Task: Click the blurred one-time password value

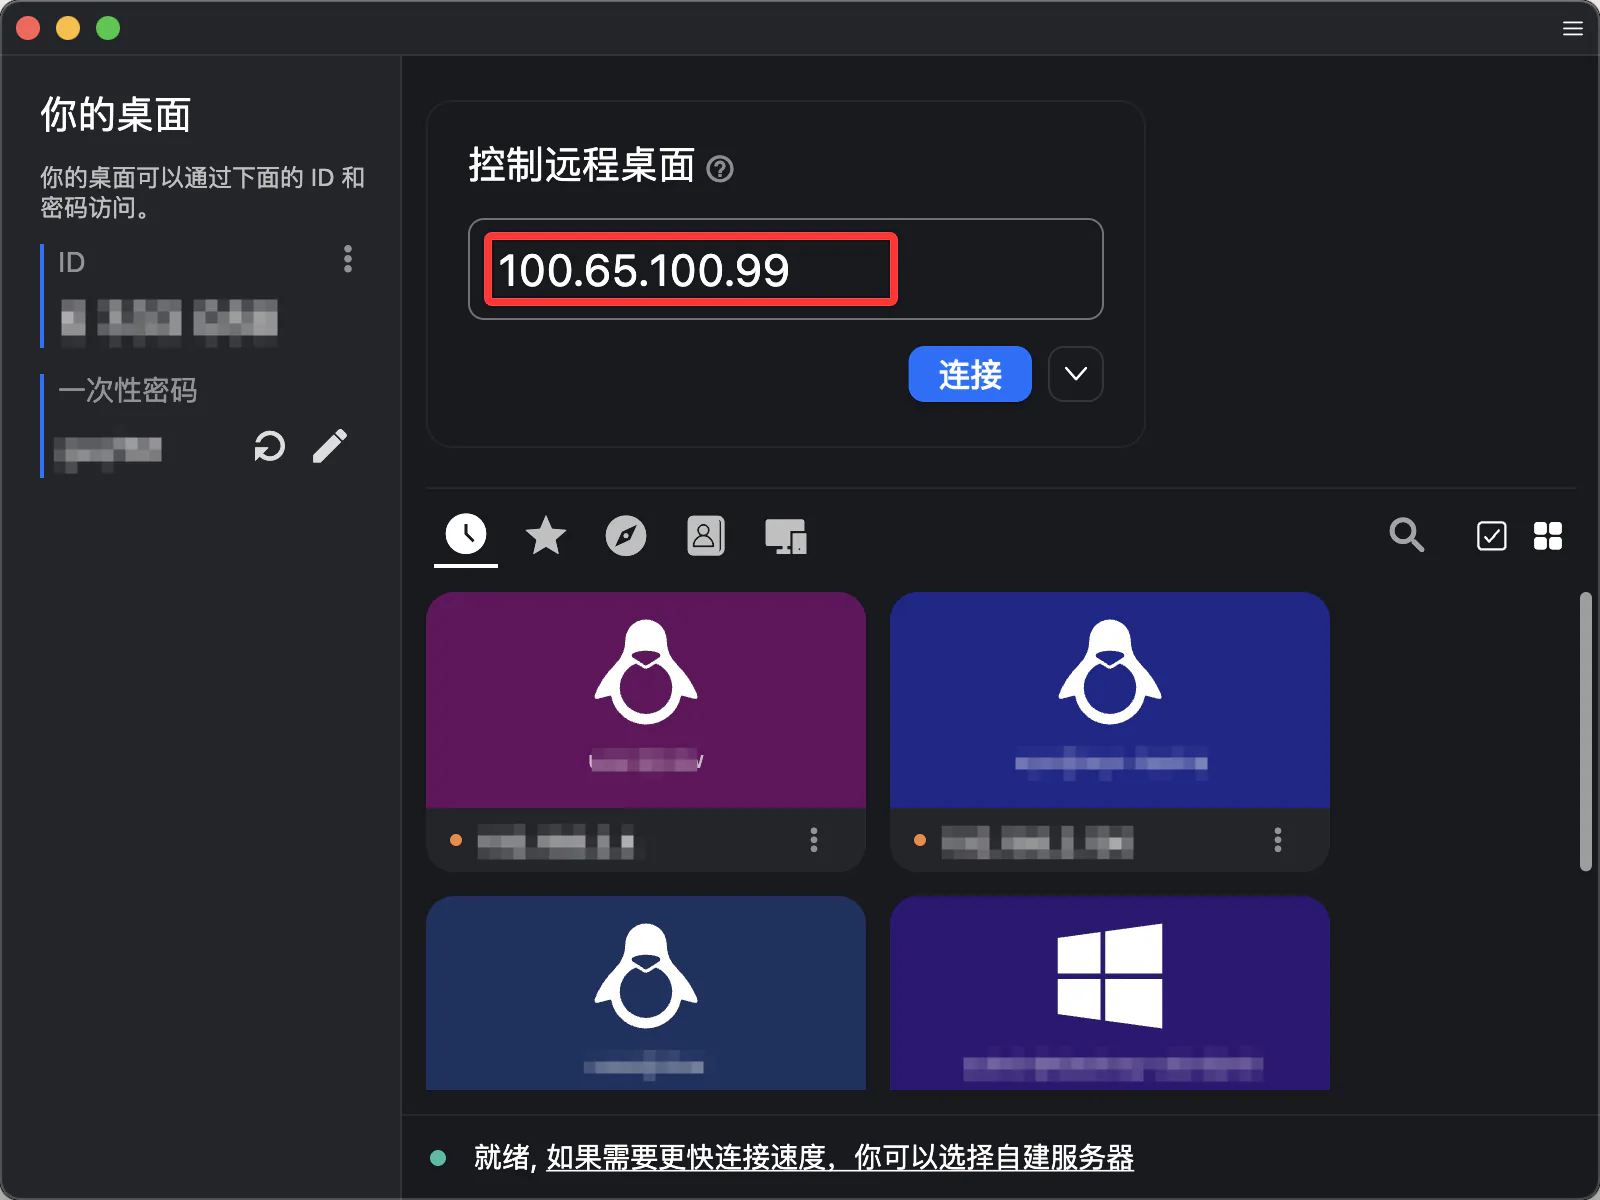Action: pyautogui.click(x=108, y=451)
